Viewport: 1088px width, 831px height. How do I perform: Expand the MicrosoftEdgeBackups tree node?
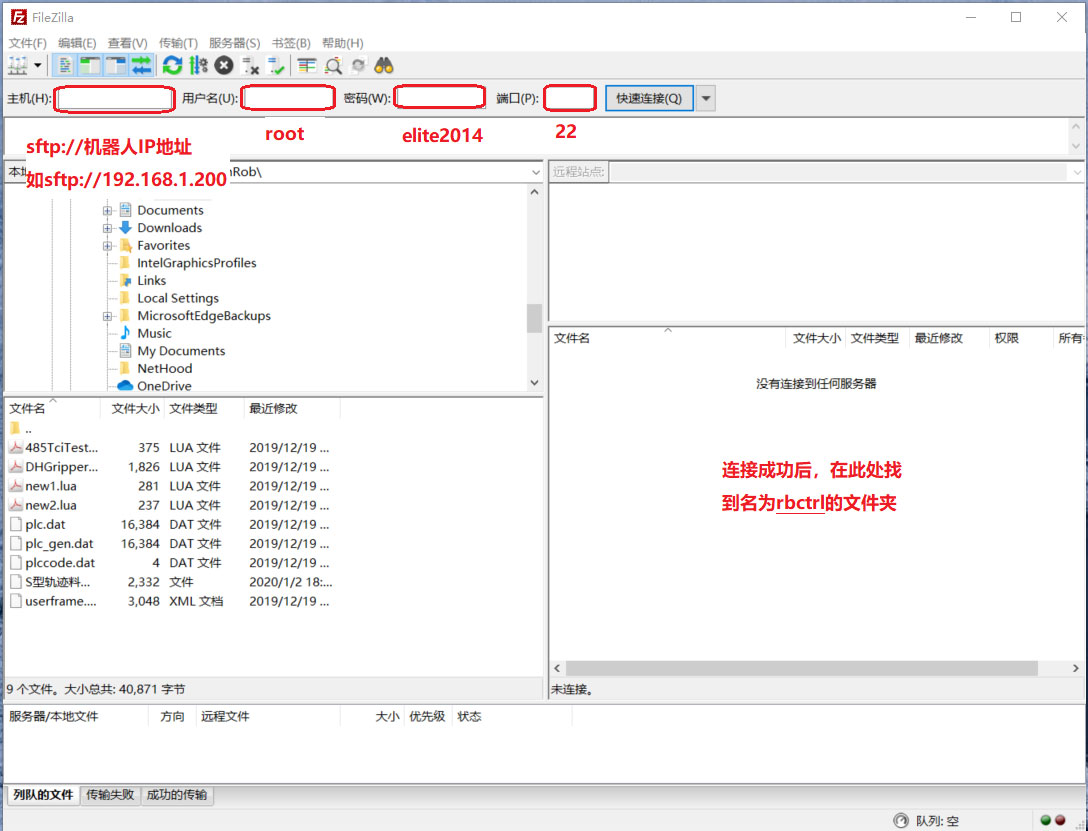[x=107, y=316]
